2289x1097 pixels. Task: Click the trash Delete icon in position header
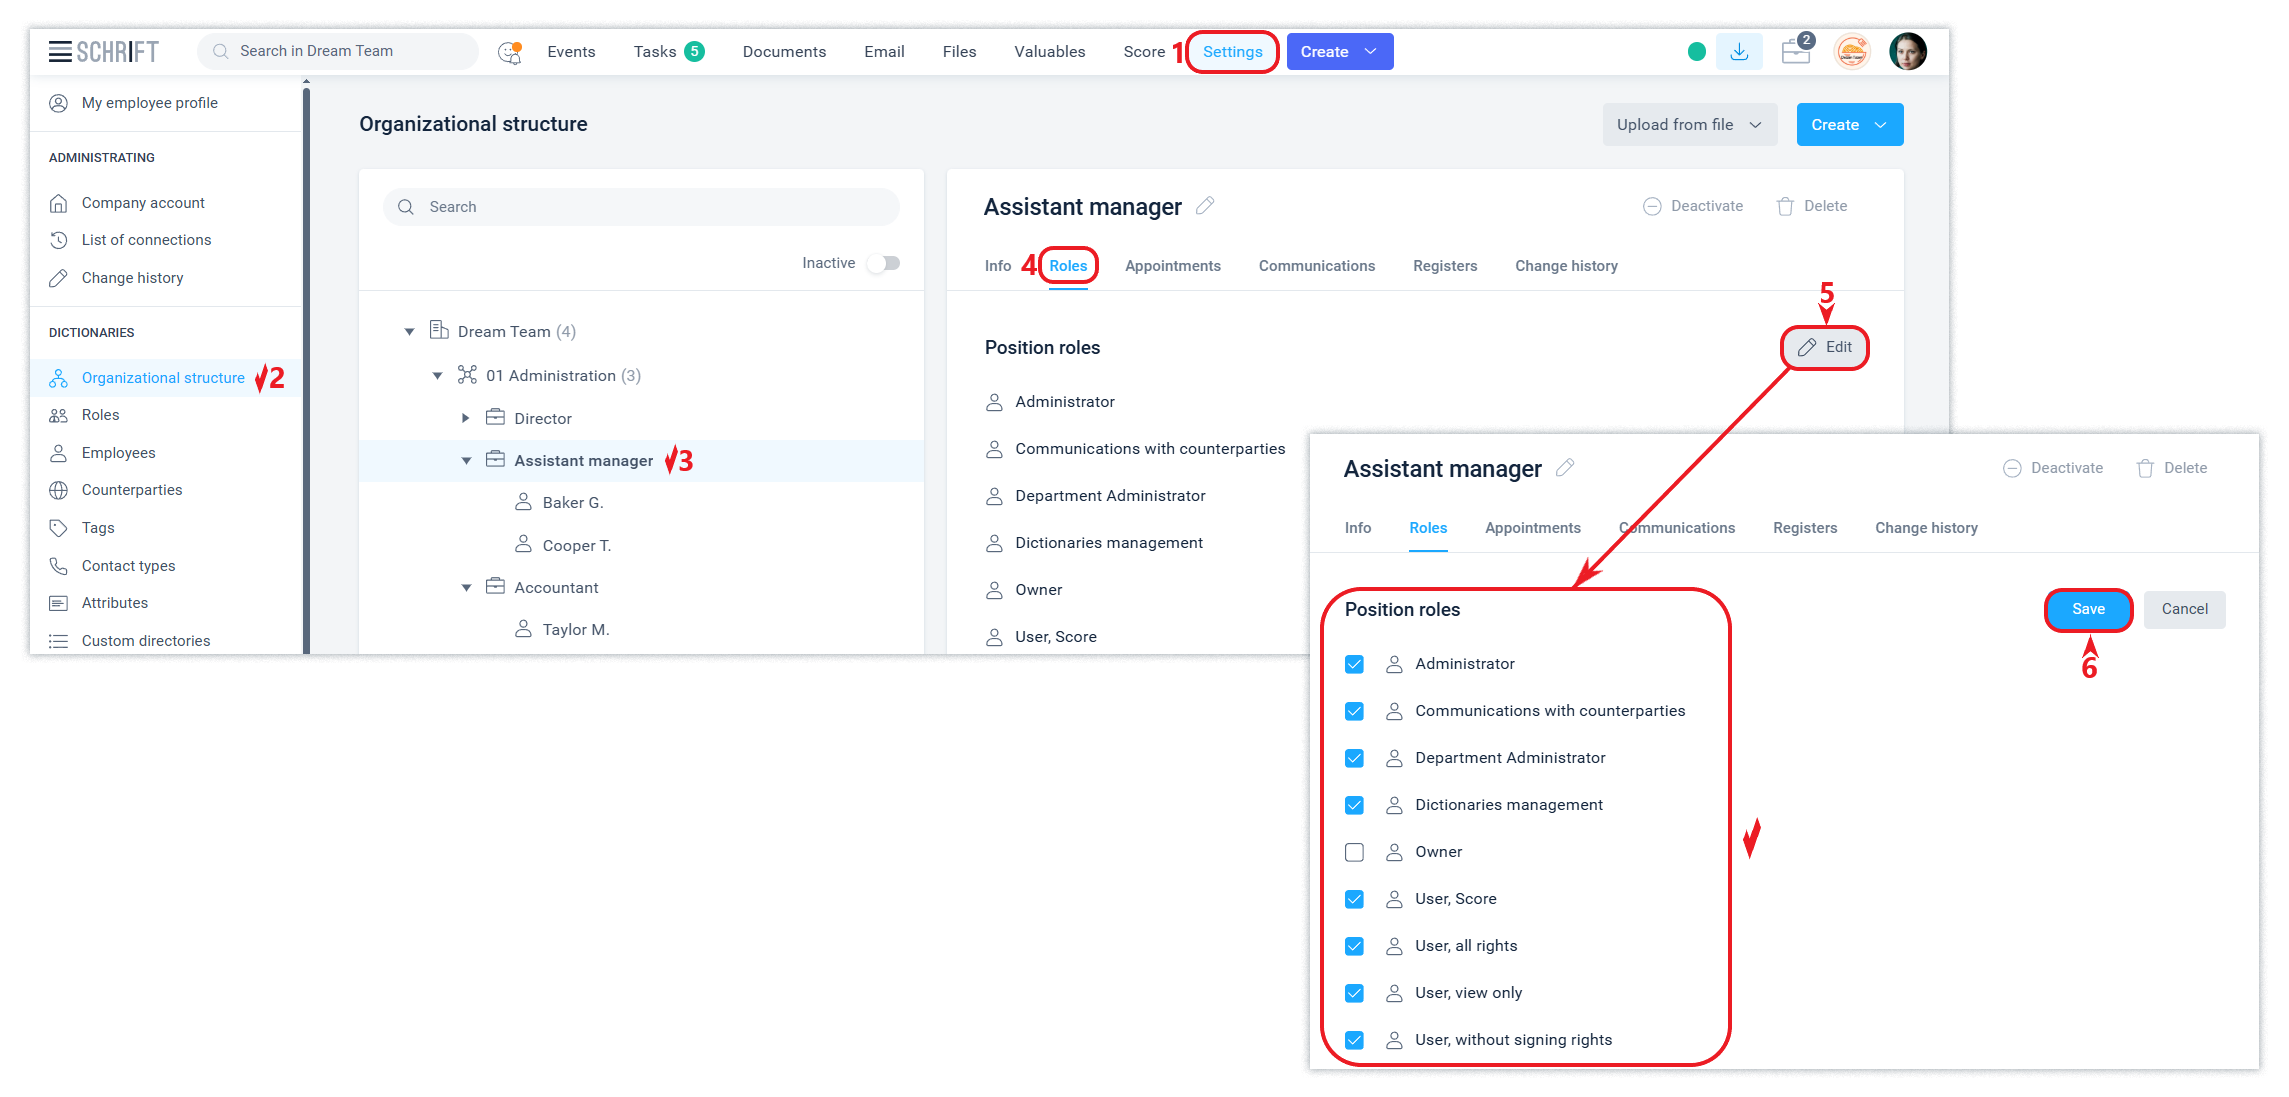[1785, 207]
